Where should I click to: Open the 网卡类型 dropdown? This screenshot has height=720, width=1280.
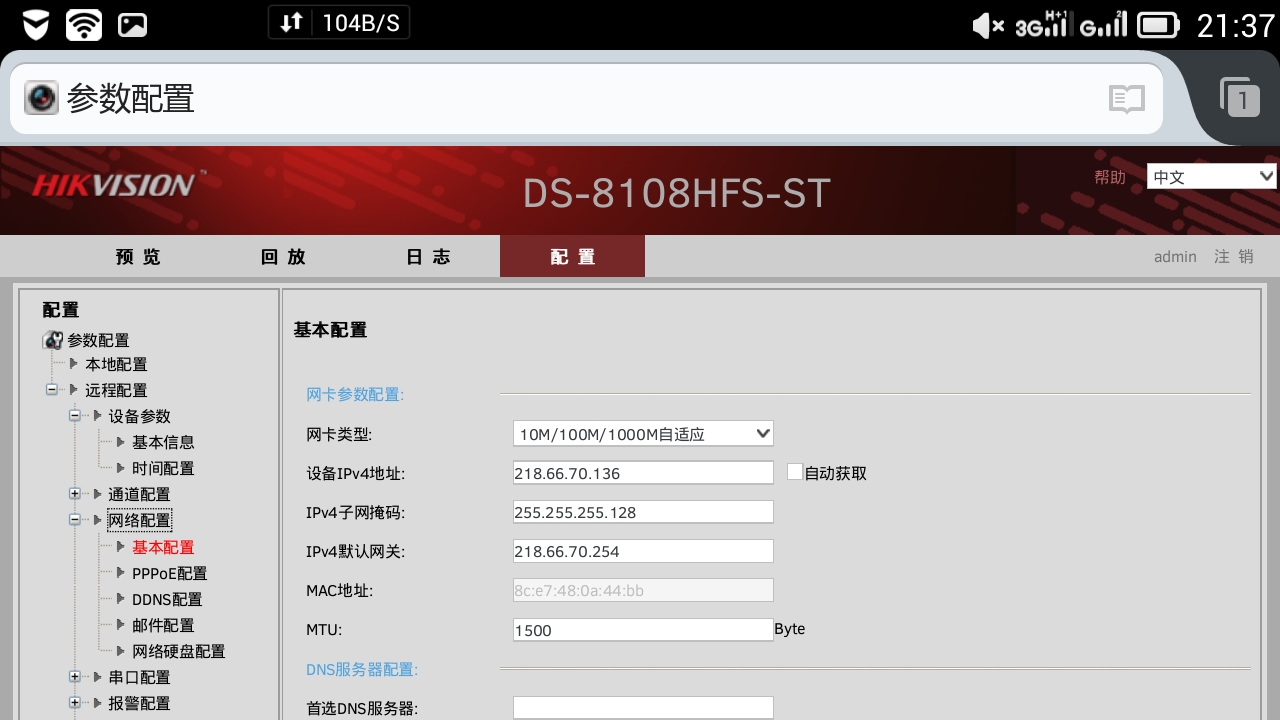pos(643,434)
